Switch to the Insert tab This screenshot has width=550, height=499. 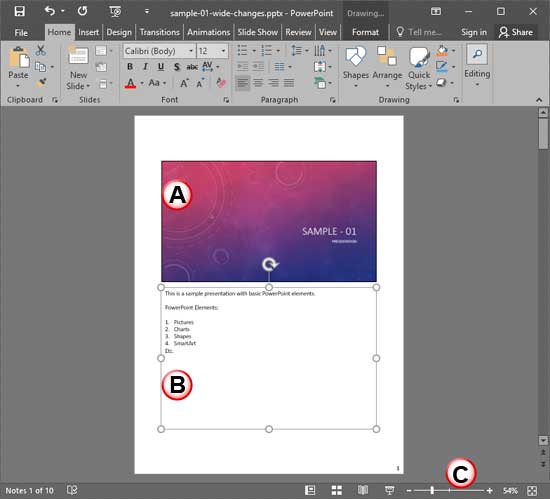[88, 32]
